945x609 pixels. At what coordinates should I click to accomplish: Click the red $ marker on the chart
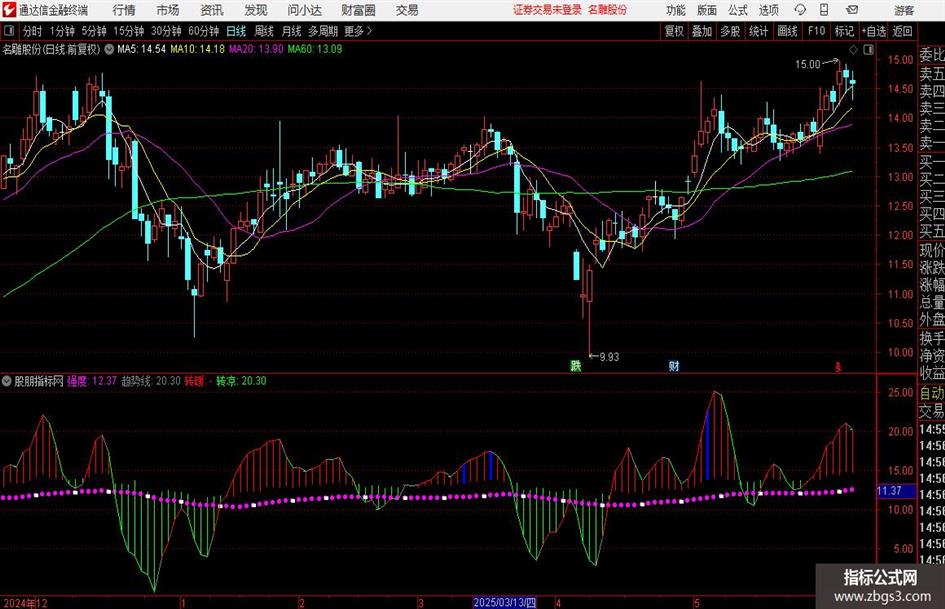[837, 366]
